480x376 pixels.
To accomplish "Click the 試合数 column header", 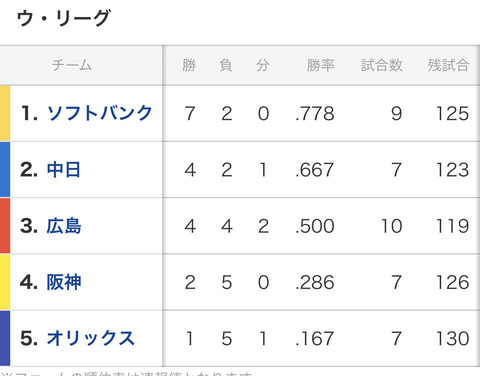I will (382, 65).
